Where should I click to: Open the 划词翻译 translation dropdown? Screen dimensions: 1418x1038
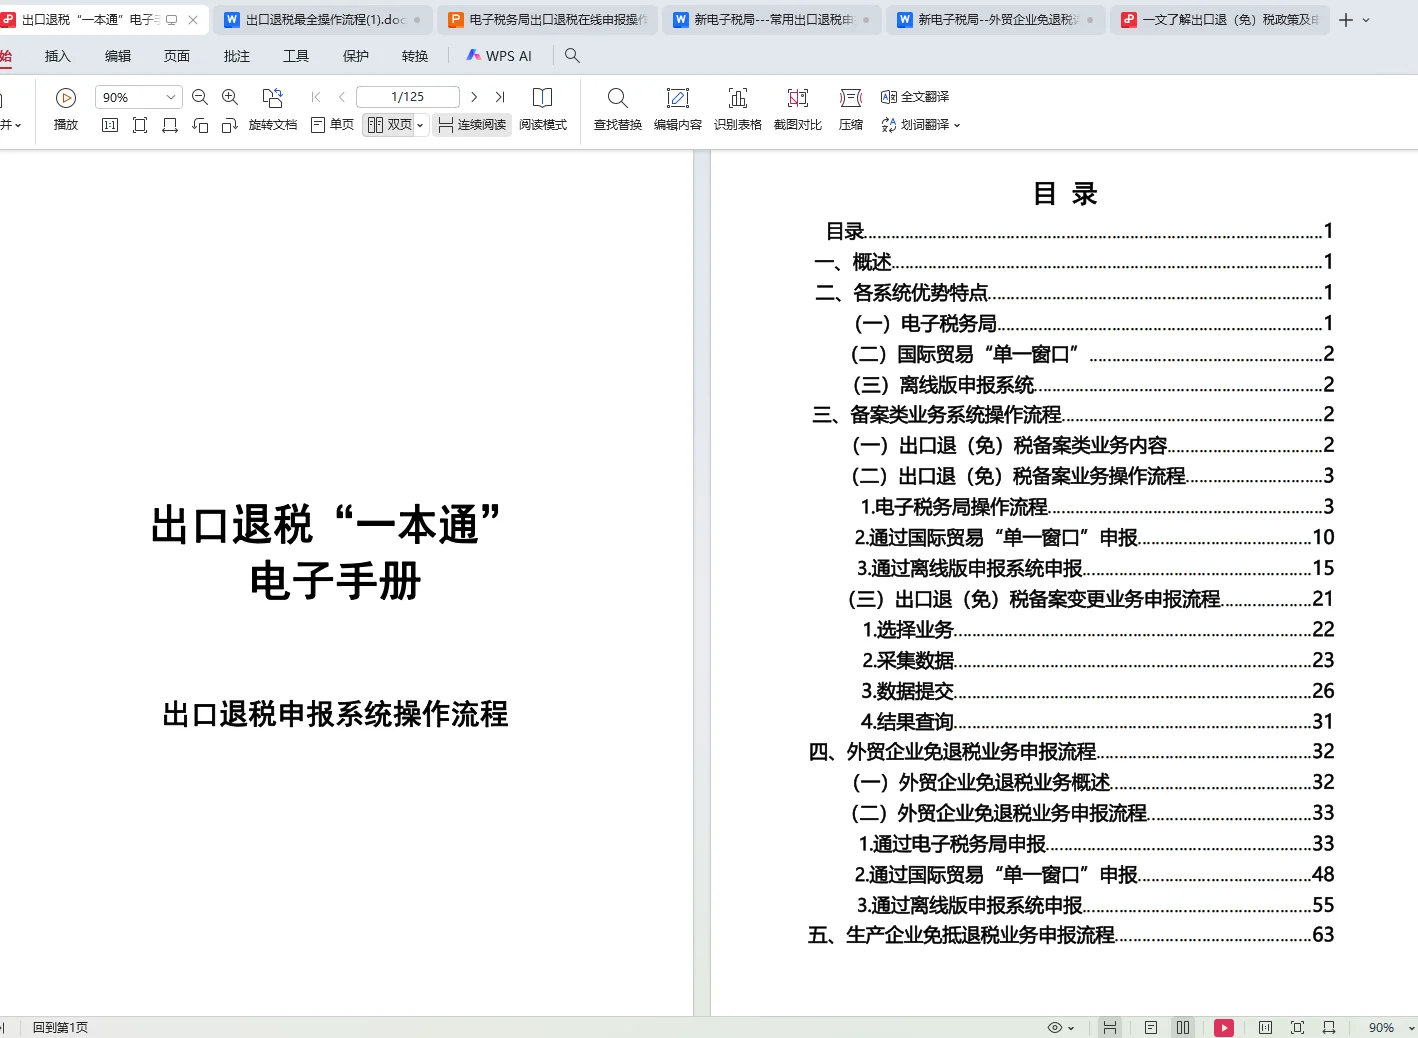(x=956, y=124)
